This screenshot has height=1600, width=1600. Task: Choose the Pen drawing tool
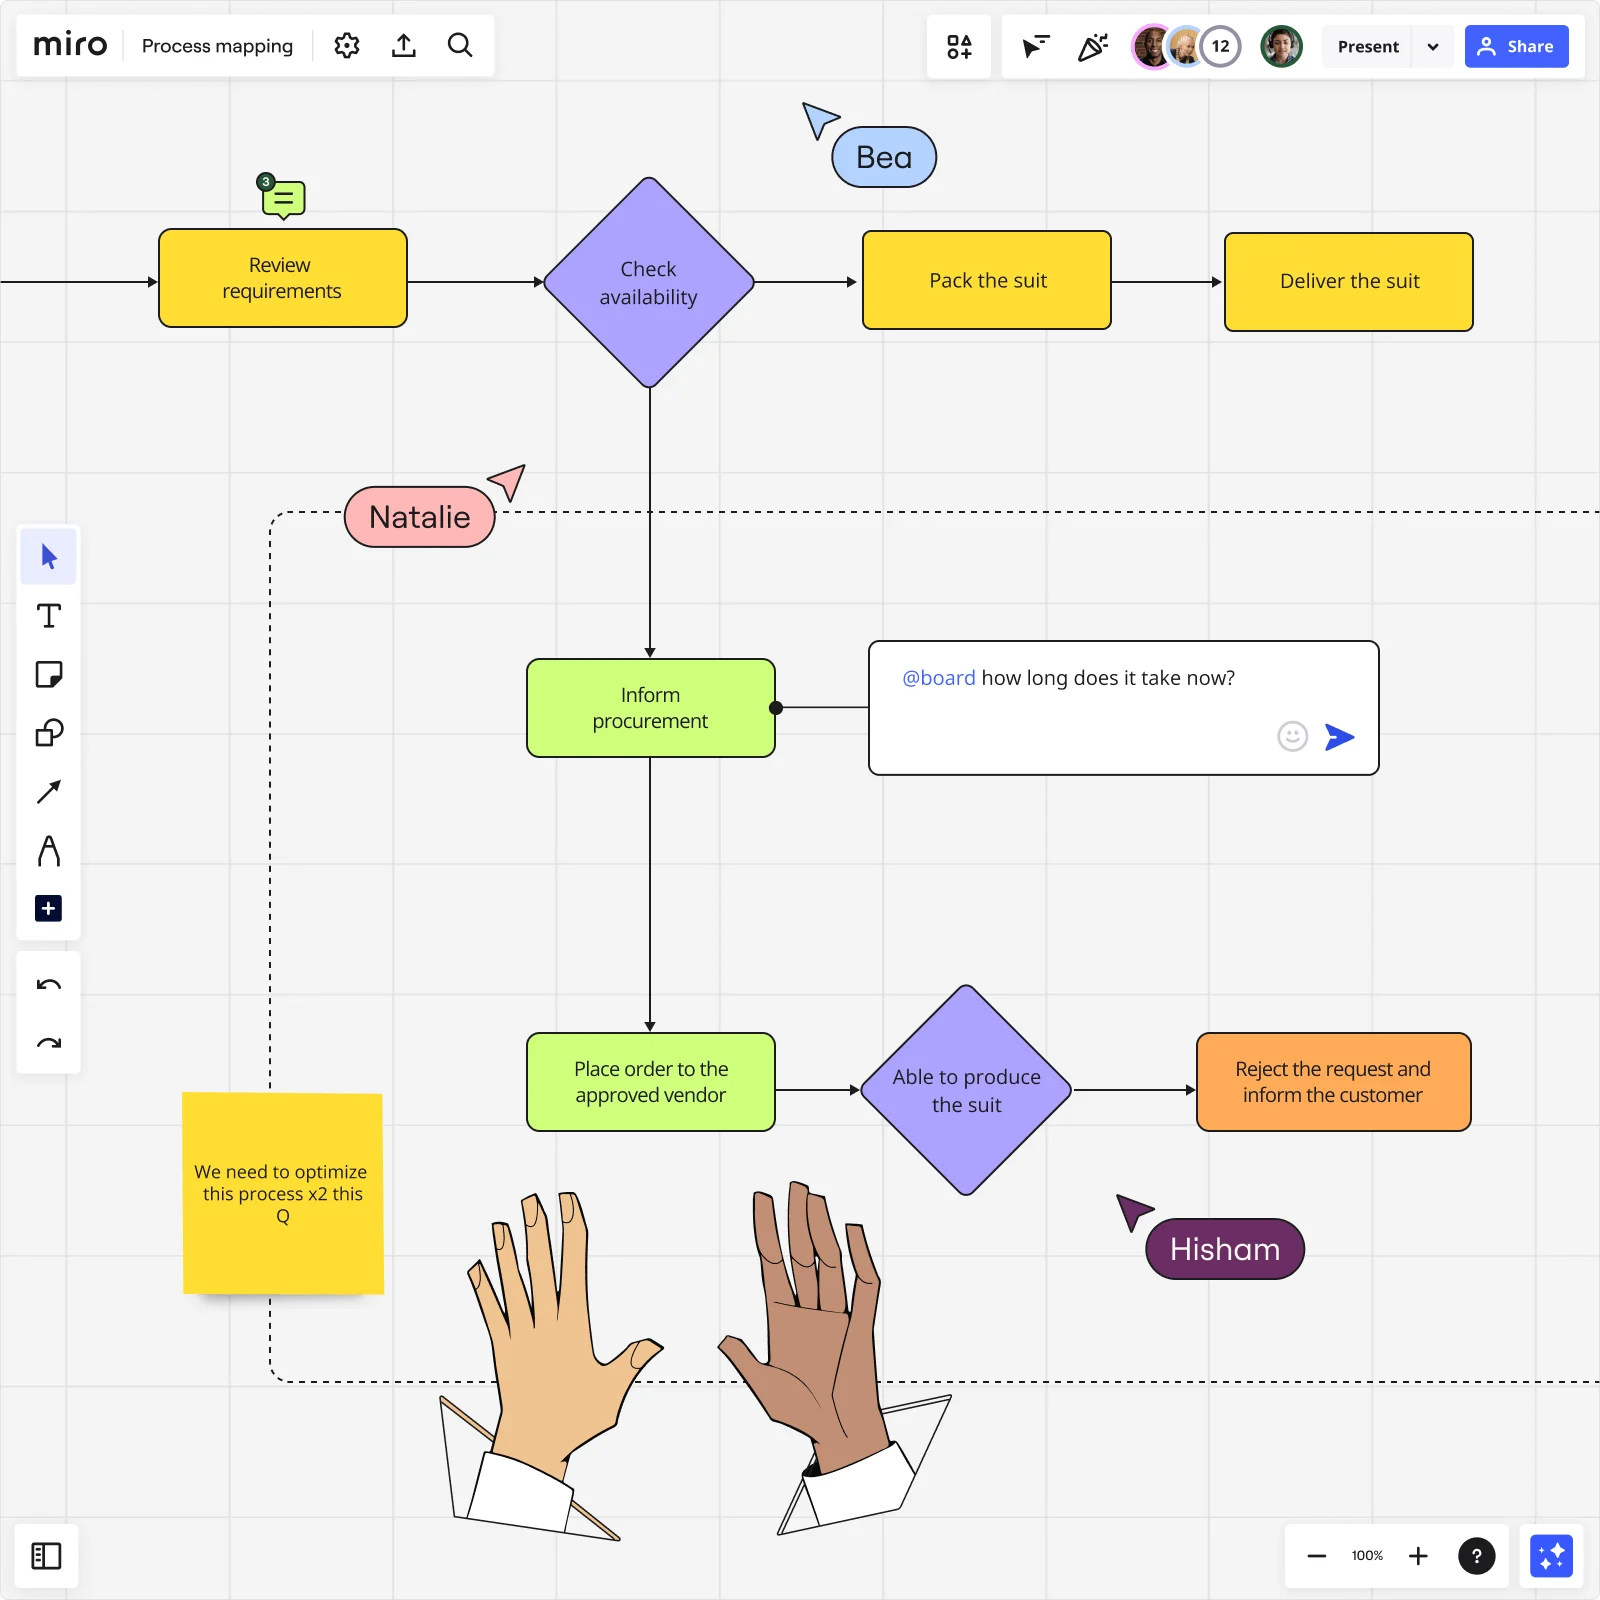tap(49, 851)
